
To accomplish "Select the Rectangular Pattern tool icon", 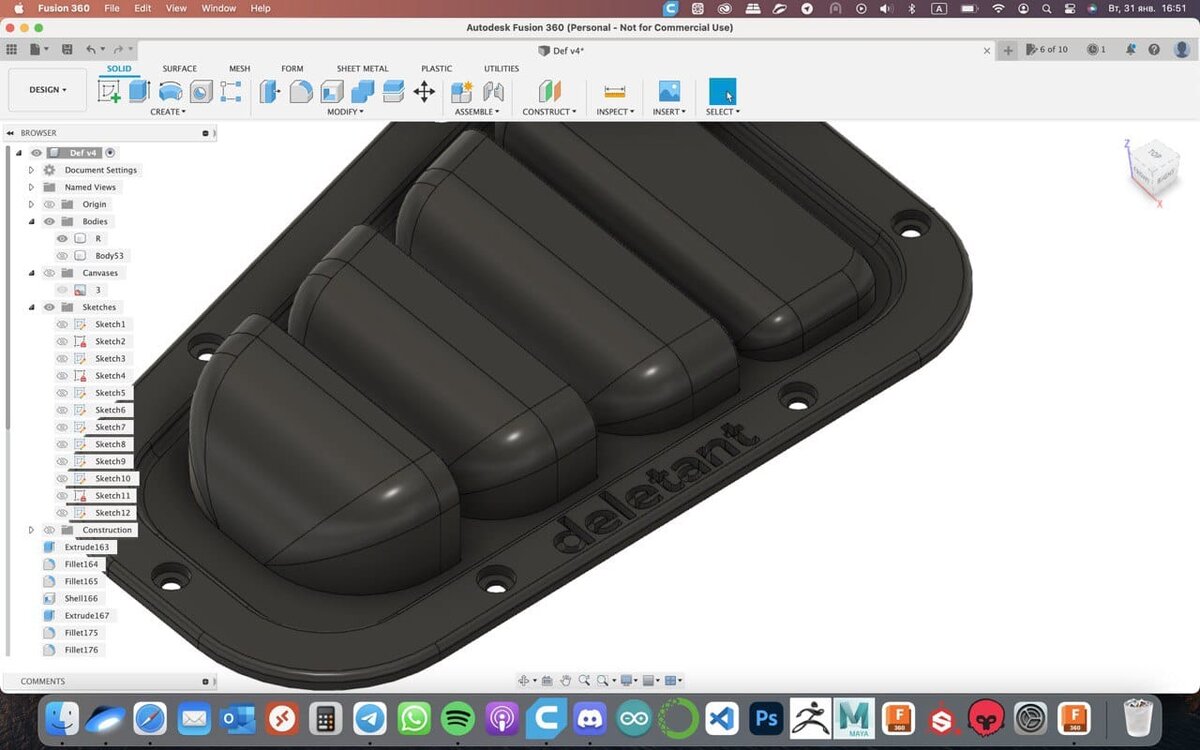I will tap(231, 92).
